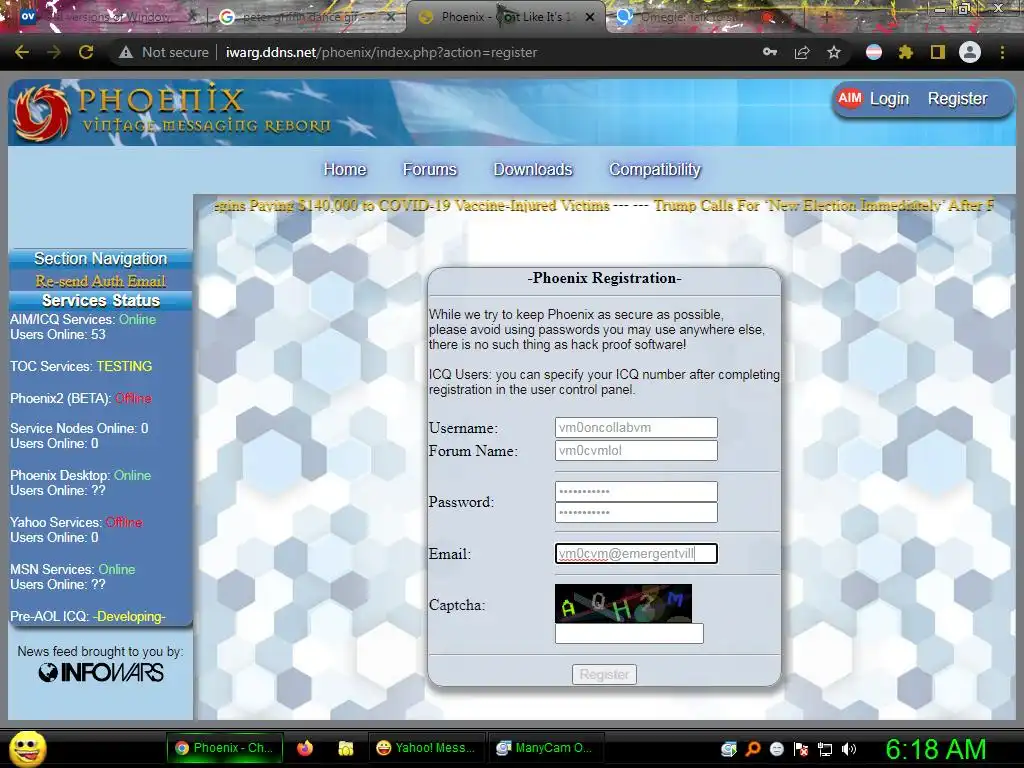1024x768 pixels.
Task: Click the first monitor-shaped tray icon
Action: coord(729,748)
